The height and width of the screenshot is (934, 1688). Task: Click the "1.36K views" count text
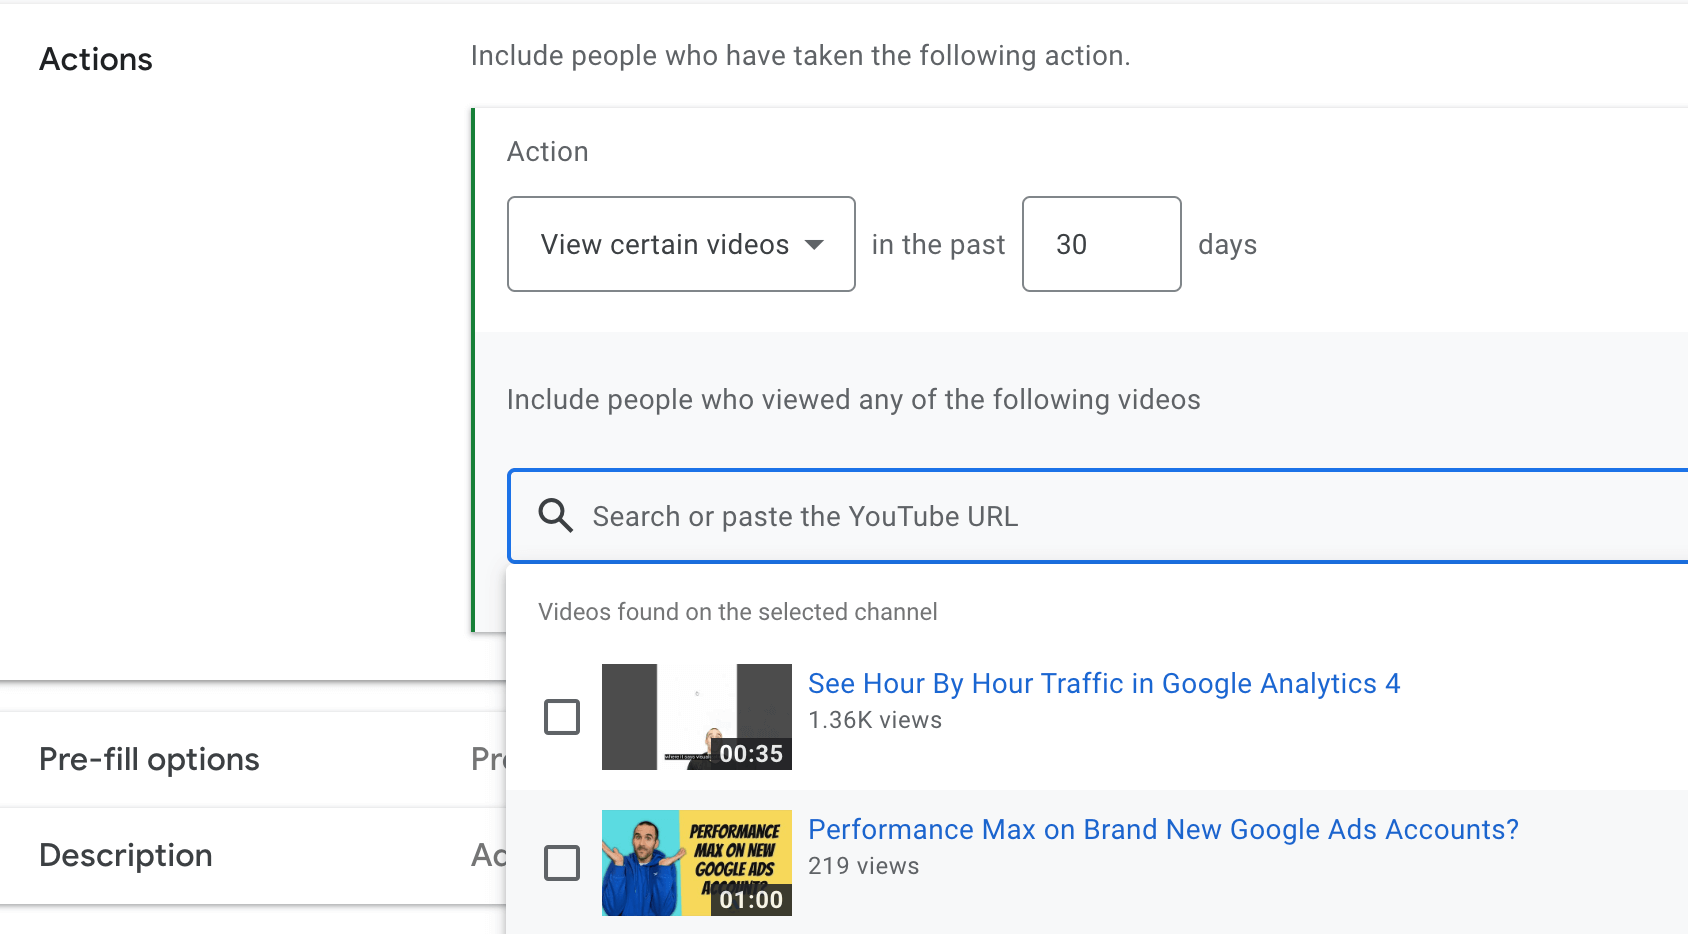[x=875, y=720]
